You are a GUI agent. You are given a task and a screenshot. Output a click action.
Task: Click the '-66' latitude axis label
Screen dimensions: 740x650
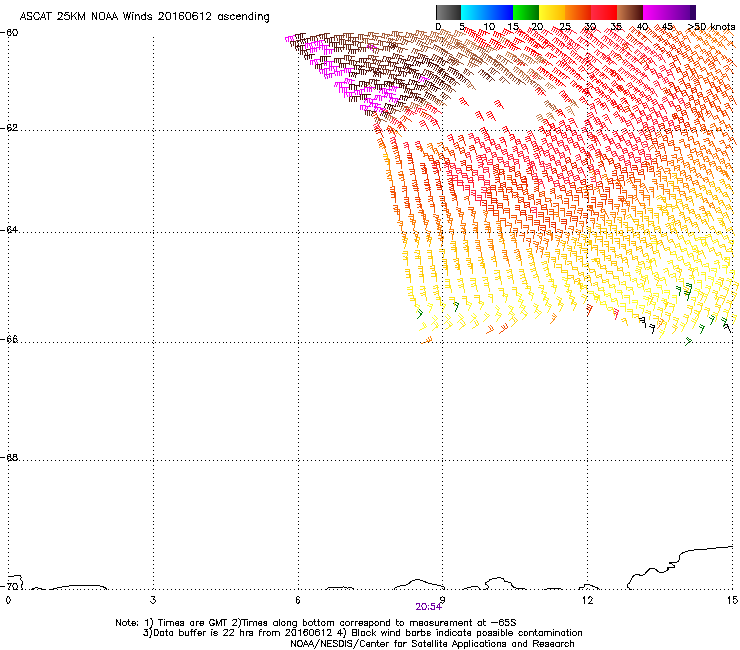coord(10,339)
